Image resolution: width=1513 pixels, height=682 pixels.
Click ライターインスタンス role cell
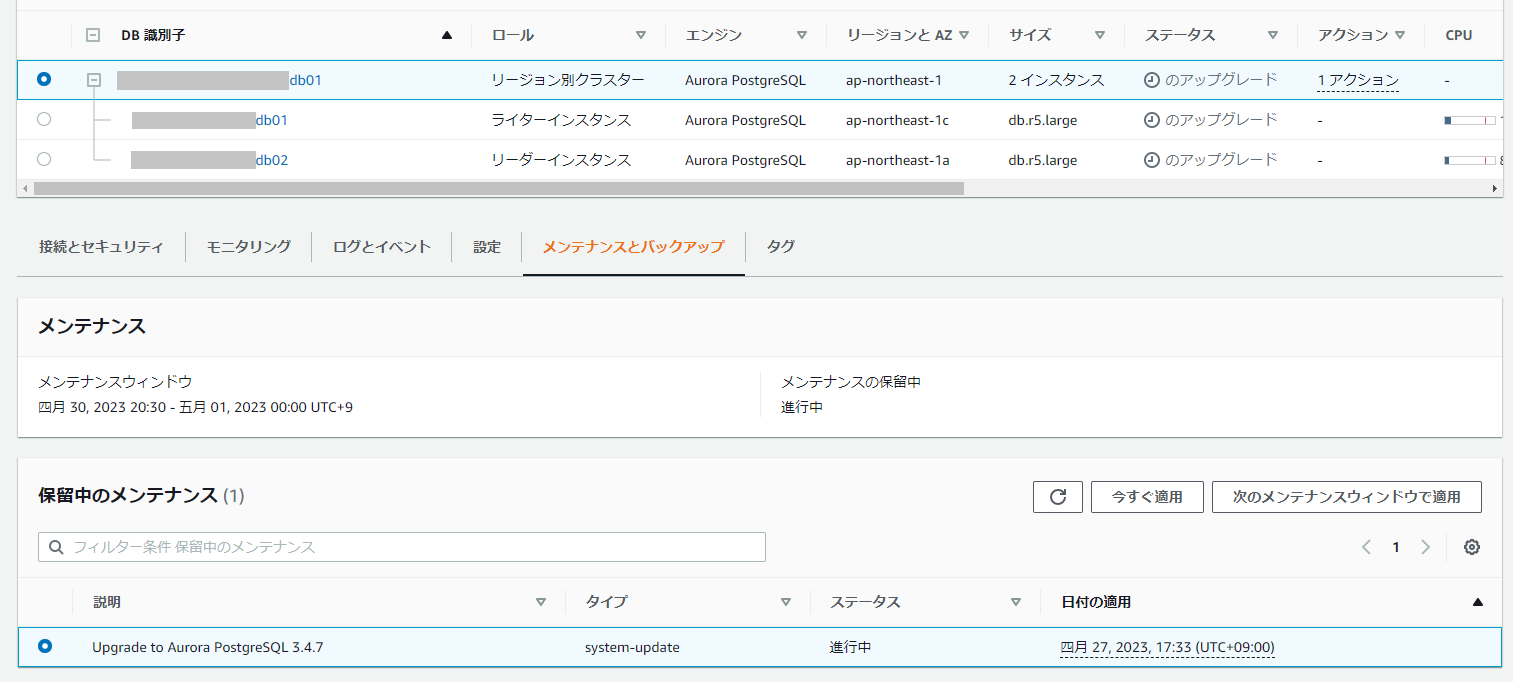[561, 120]
